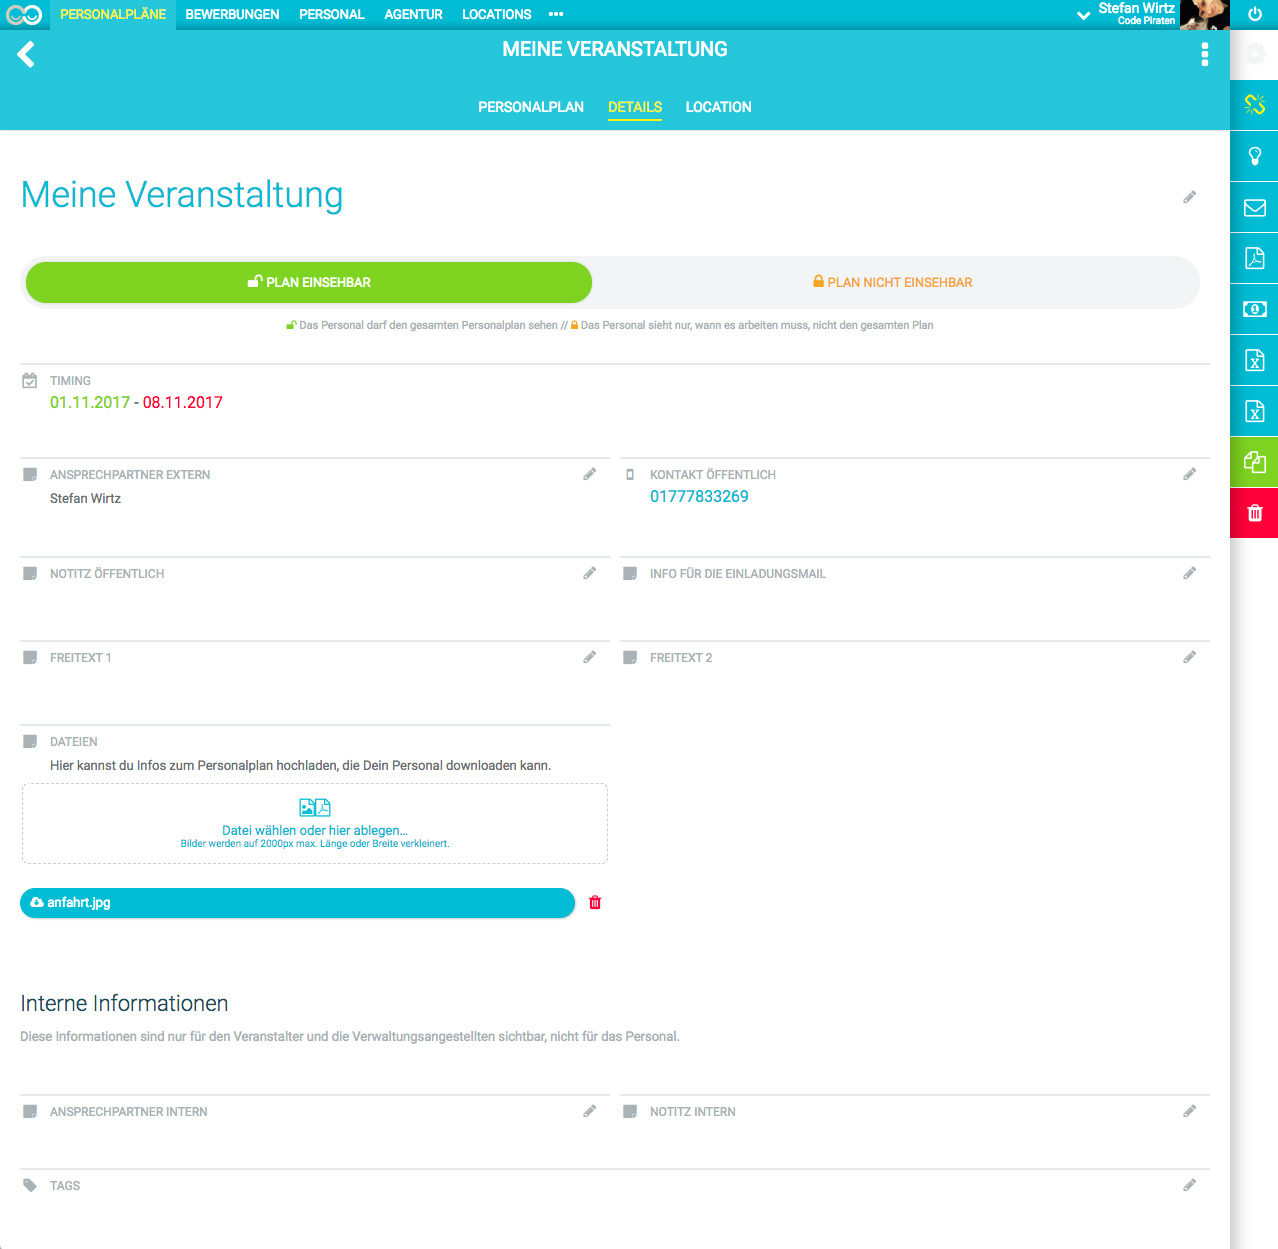
Task: Edit the Meine Veranstaltung title with the pencil icon
Action: click(x=1189, y=197)
